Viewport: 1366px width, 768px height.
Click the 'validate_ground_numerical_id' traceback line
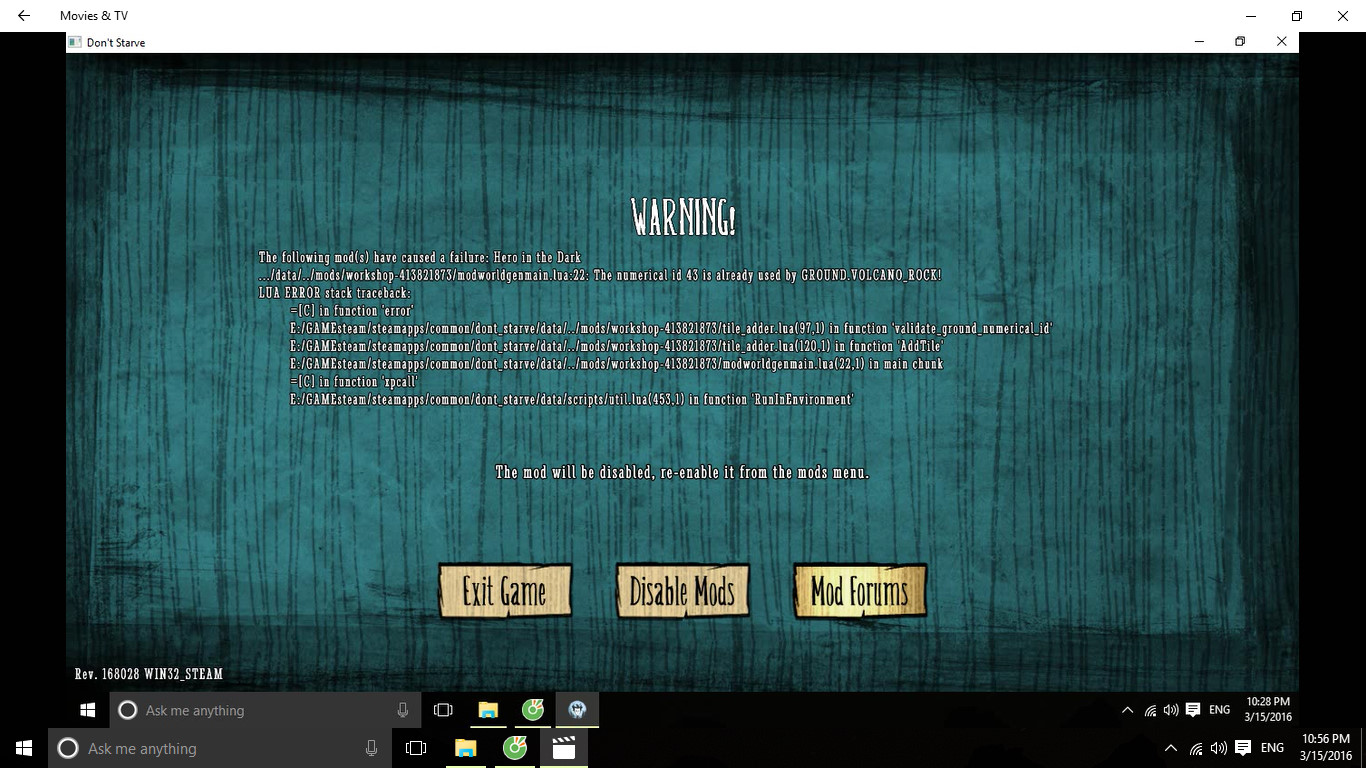(x=671, y=328)
